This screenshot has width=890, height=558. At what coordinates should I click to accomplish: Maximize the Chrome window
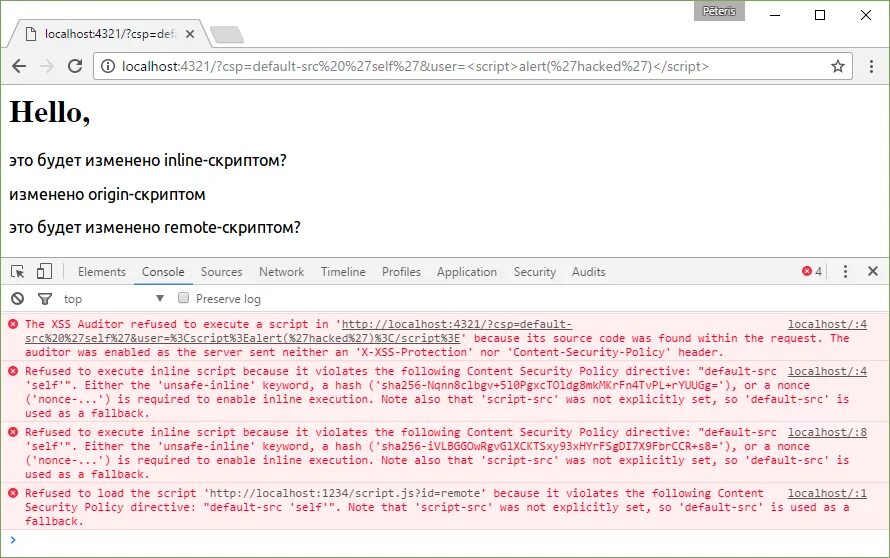820,15
